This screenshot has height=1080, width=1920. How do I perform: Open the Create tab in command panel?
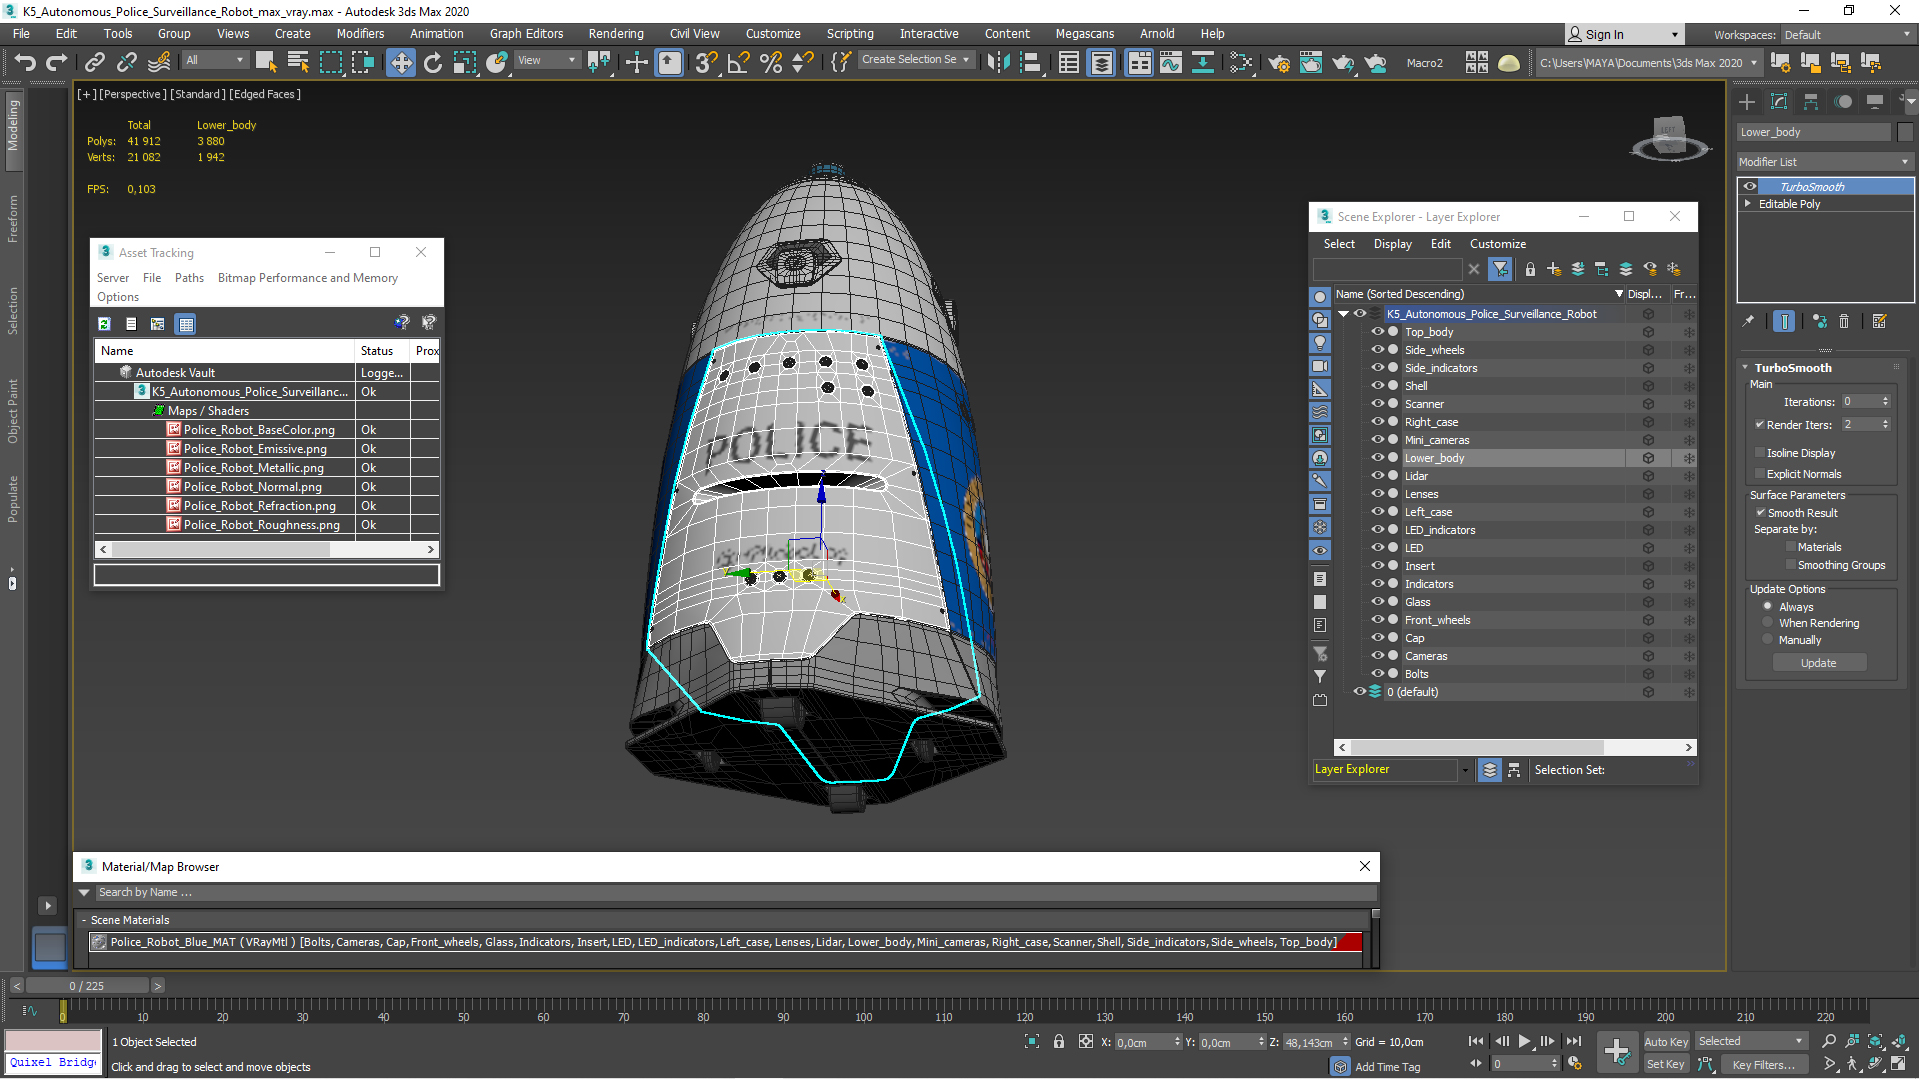(x=1747, y=102)
